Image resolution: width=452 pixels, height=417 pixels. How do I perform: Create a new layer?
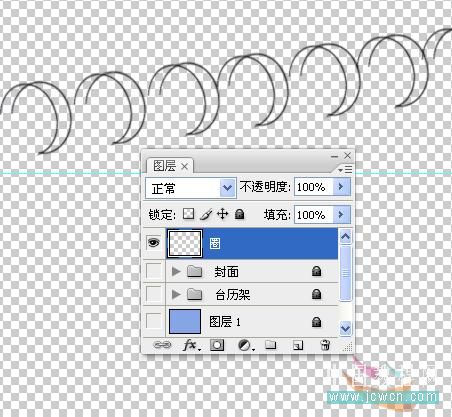(298, 345)
